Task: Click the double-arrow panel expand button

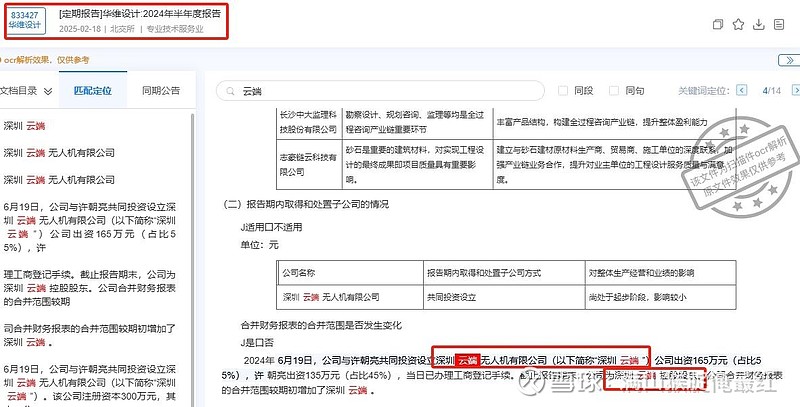Action: click(x=789, y=60)
